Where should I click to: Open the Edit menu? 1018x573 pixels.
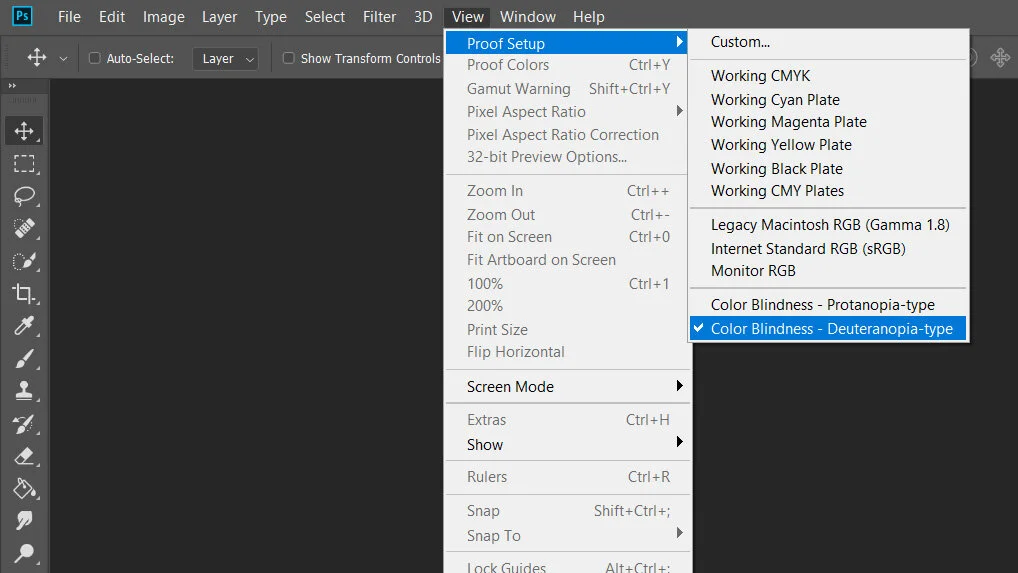112,17
